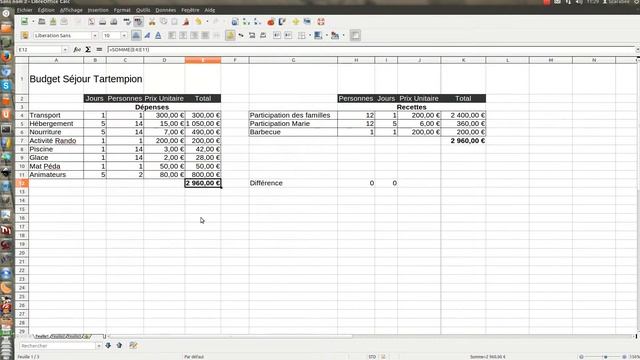Screen dimensions: 640x360
Task: Open the print preview
Action: 114,22
